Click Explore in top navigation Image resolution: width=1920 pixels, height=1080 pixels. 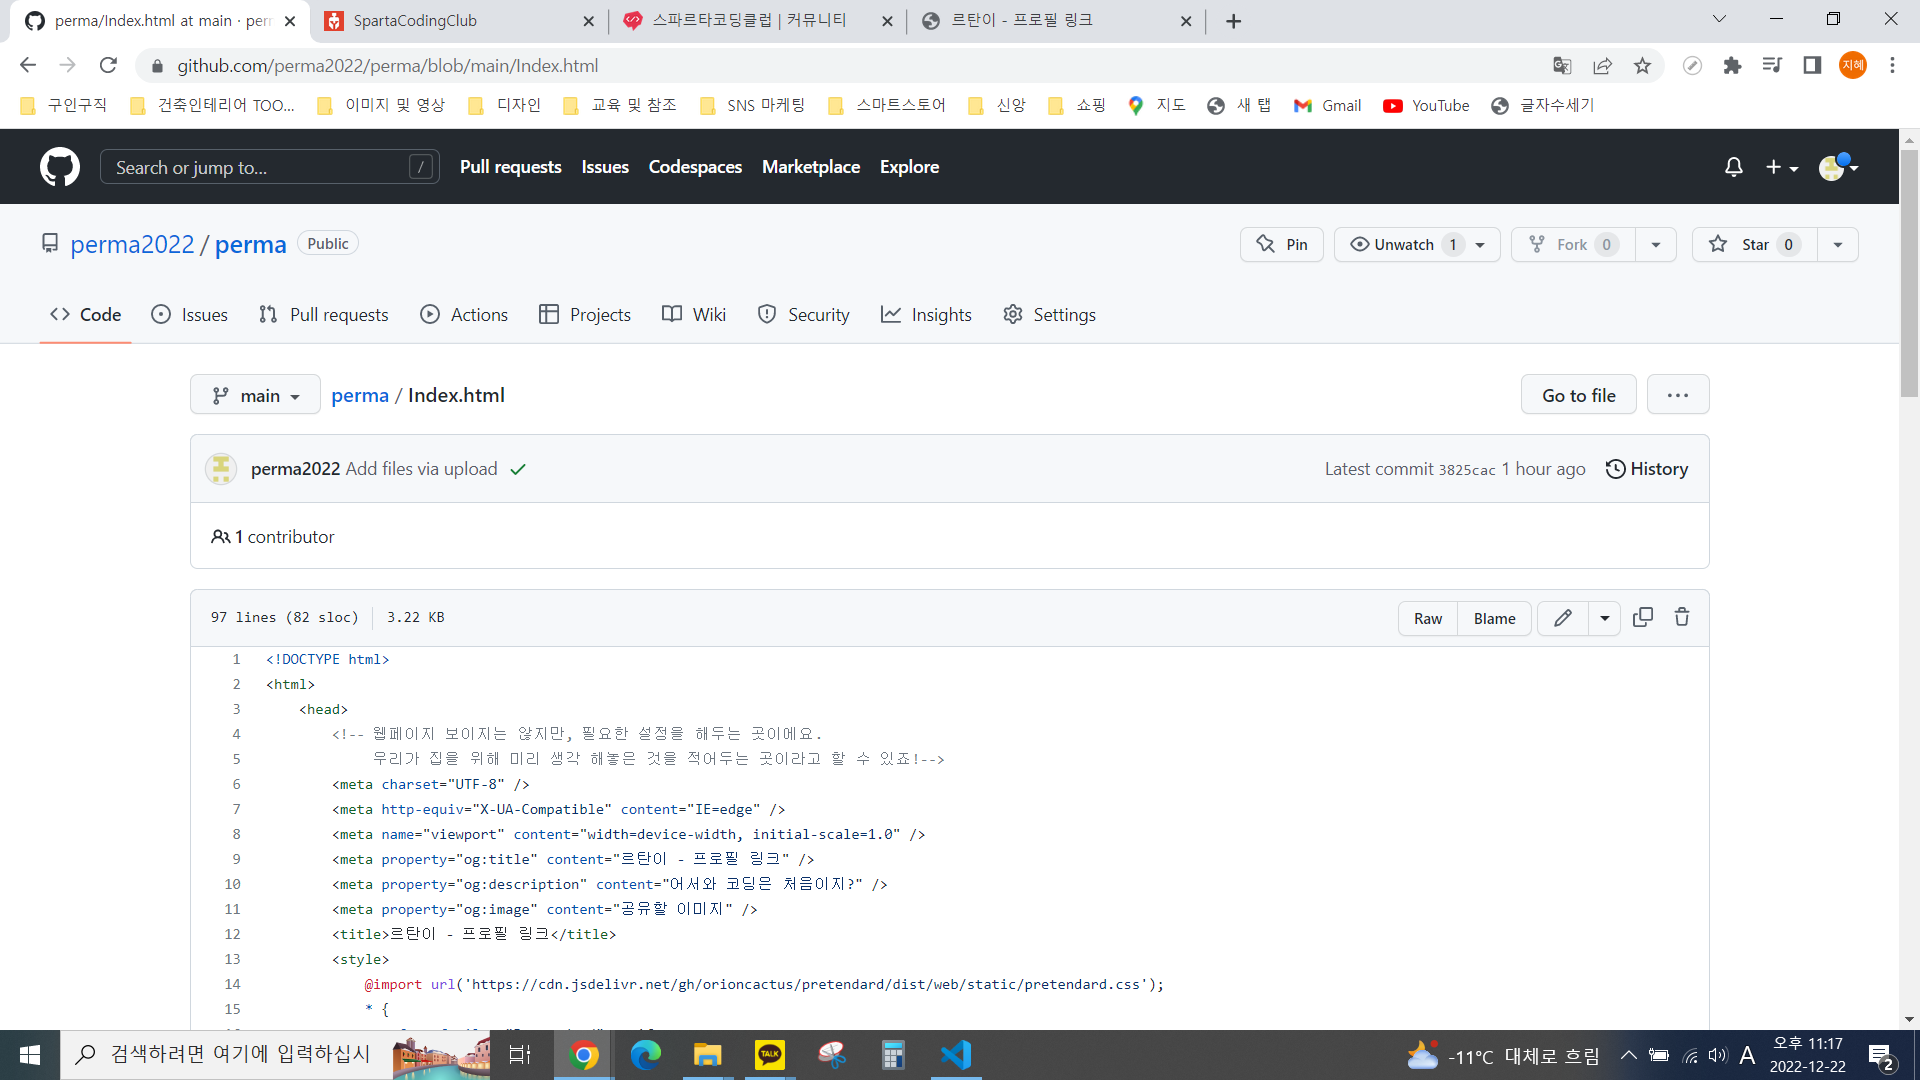[x=909, y=167]
